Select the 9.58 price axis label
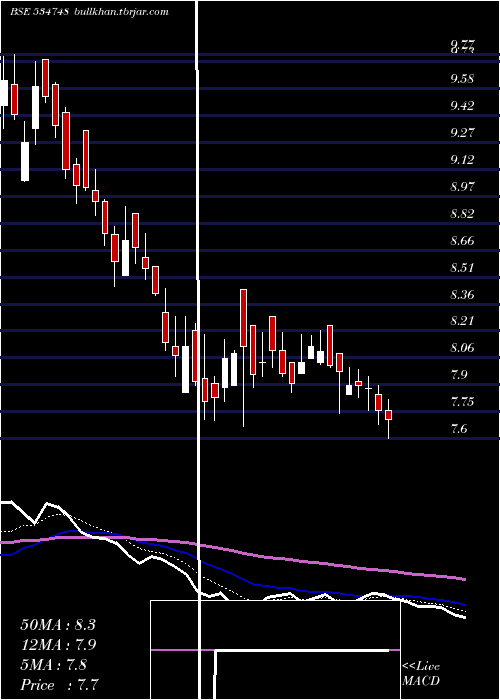 tap(462, 79)
